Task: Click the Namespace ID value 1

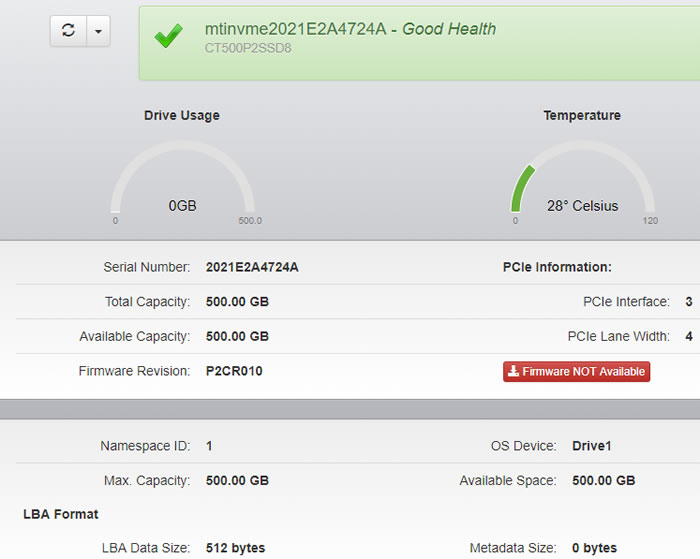Action: 209,446
